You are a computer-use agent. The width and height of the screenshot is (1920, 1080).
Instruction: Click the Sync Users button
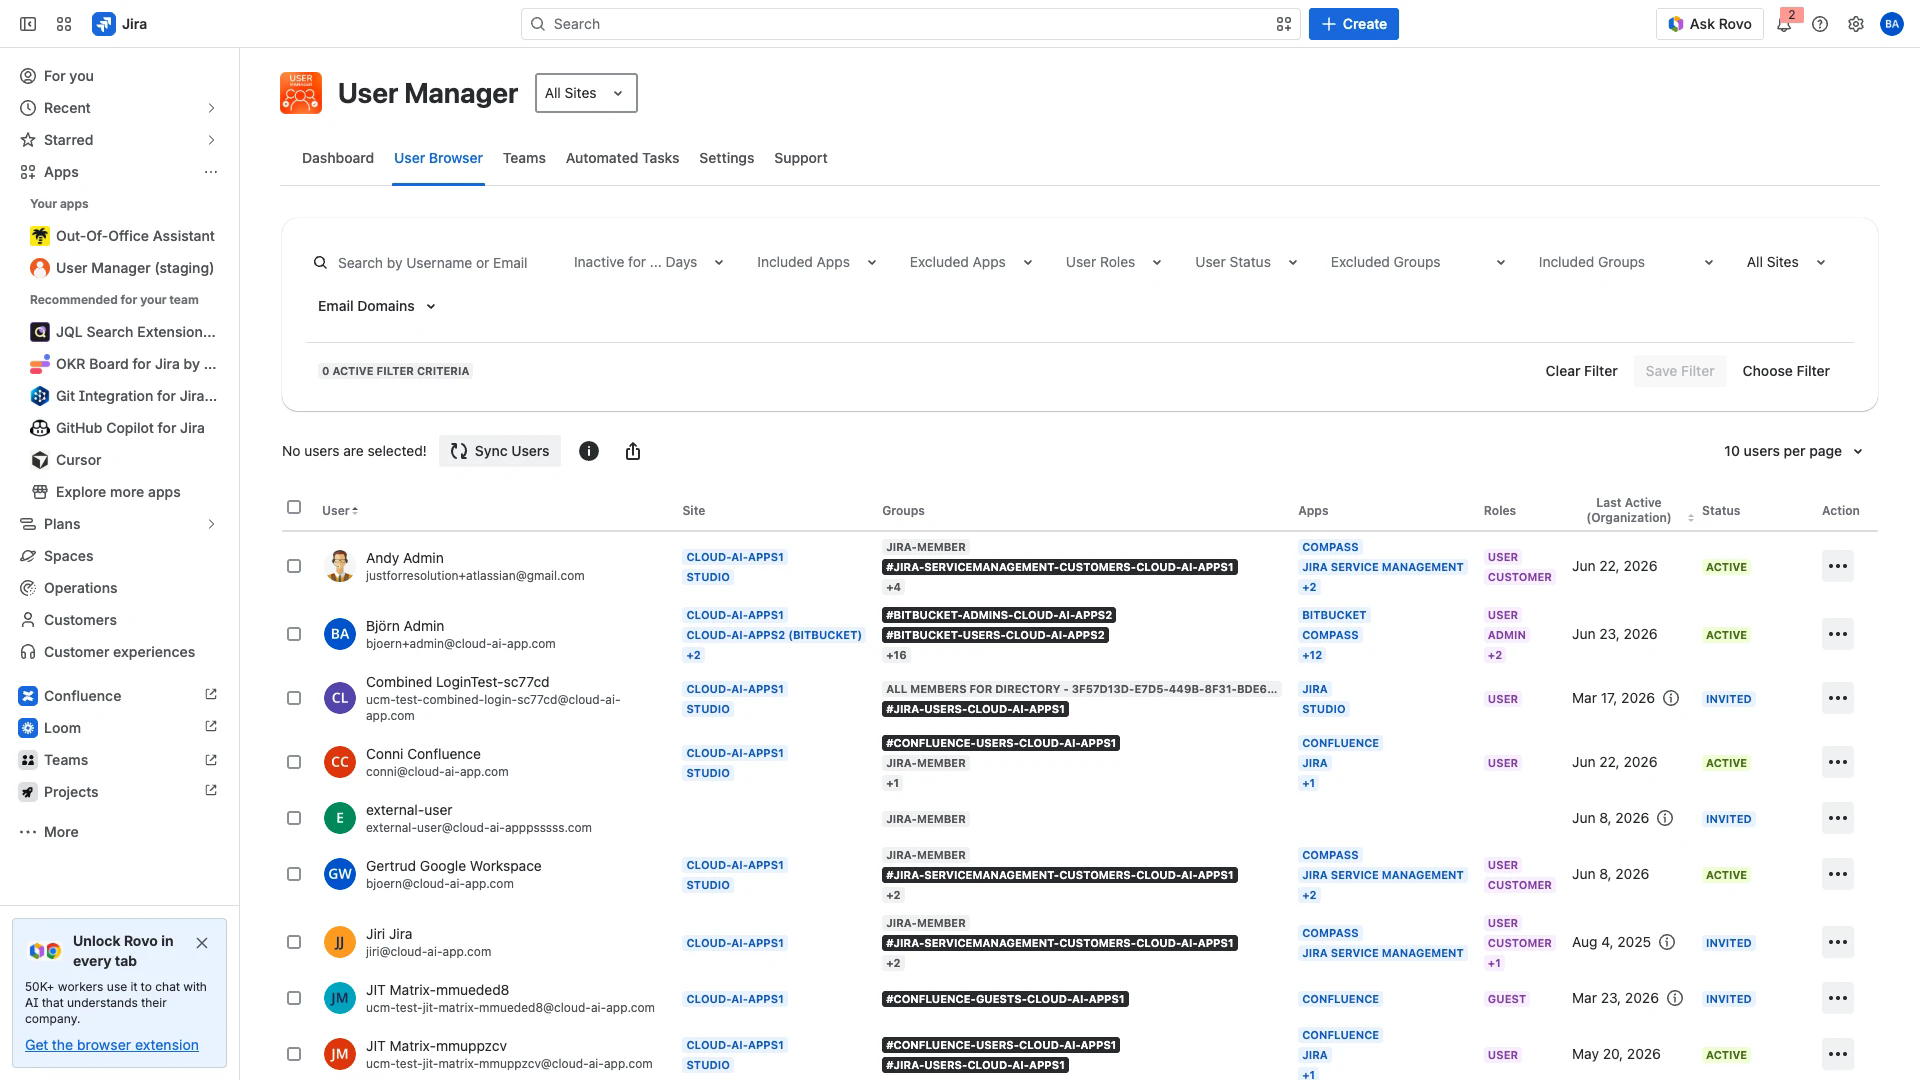click(500, 451)
